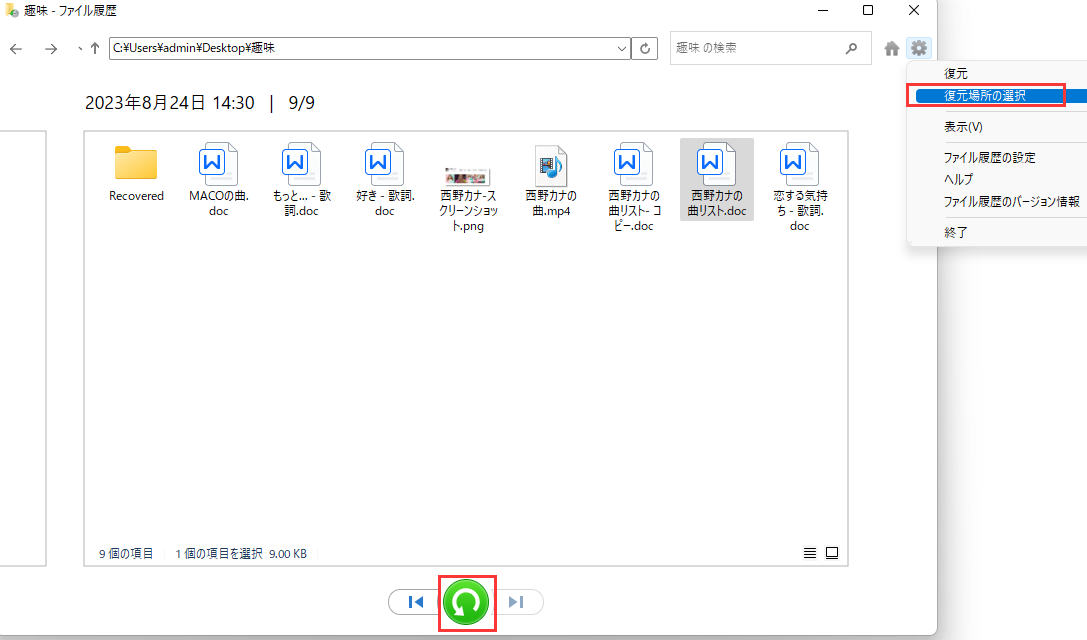
Task: Choose 復元 from the menu
Action: point(955,74)
